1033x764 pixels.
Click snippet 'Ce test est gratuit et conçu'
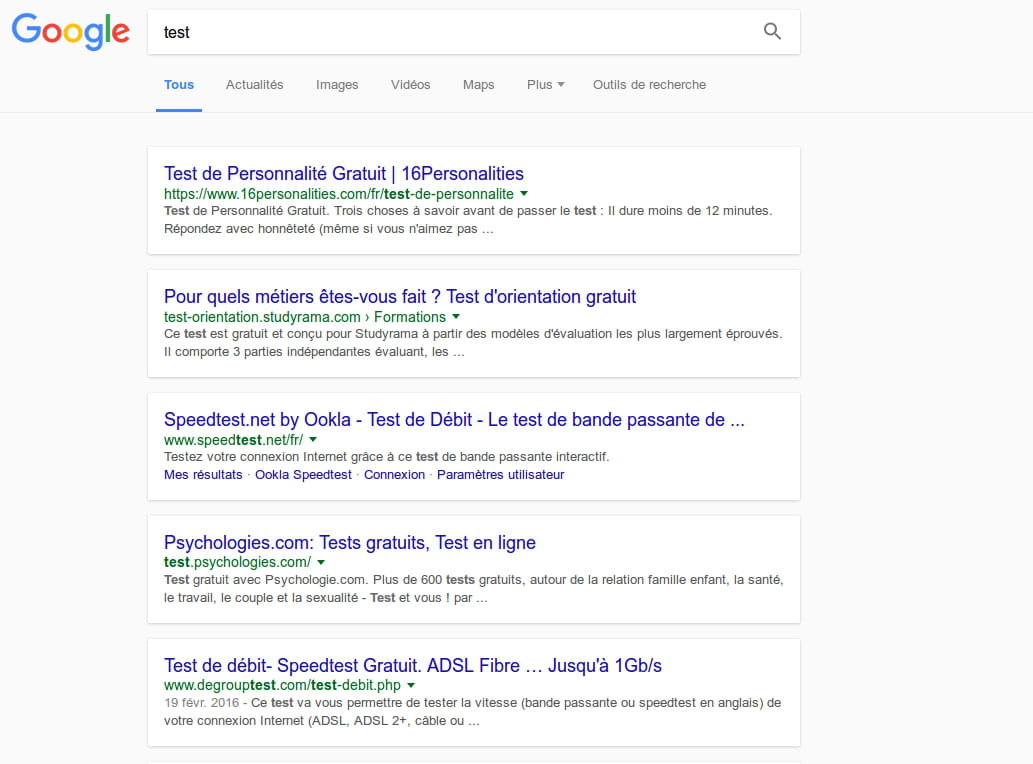tap(472, 342)
